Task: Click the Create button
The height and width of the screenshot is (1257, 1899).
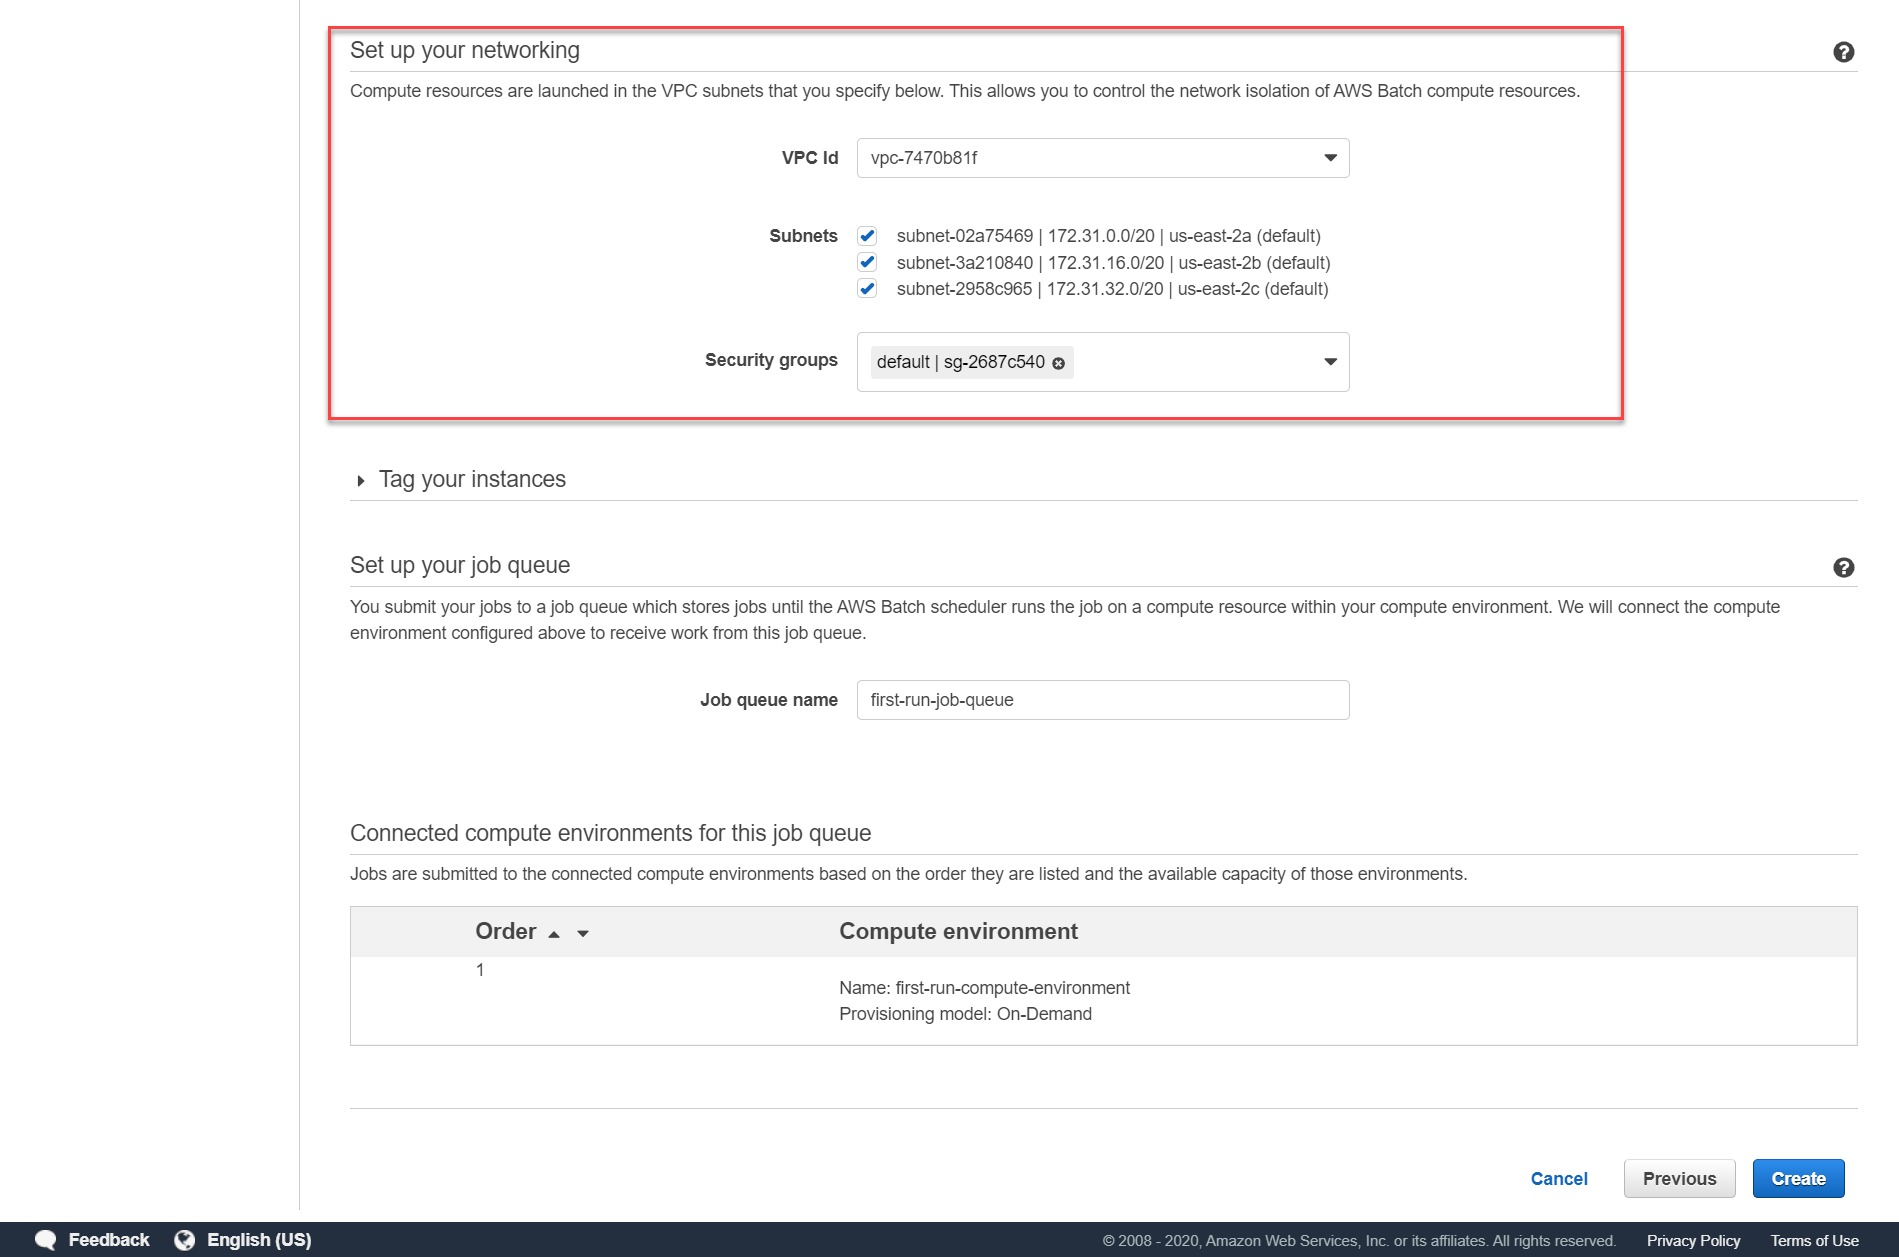Action: click(1798, 1179)
